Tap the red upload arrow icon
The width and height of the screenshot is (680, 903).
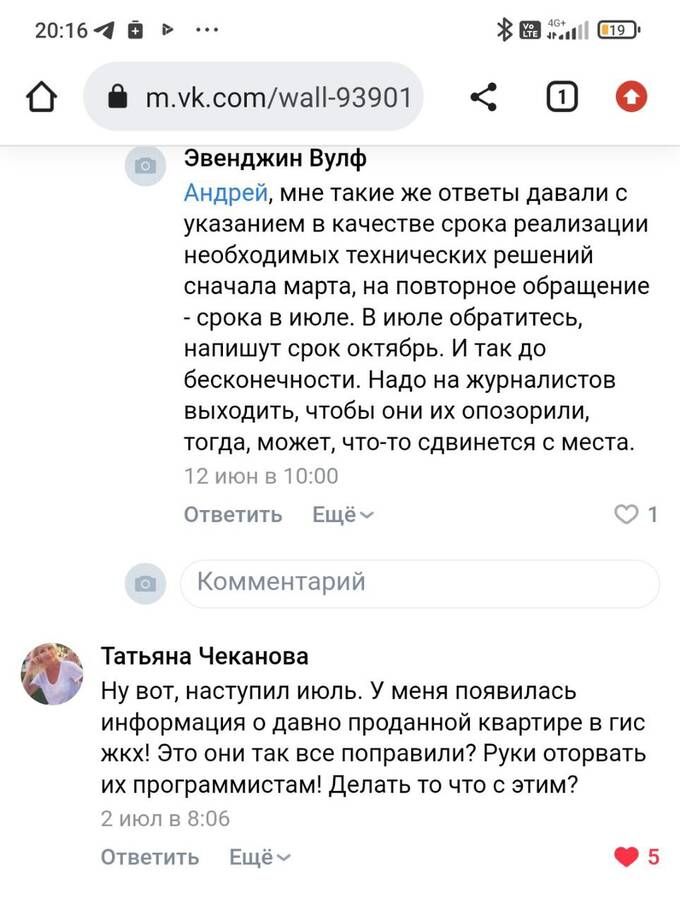coord(631,97)
